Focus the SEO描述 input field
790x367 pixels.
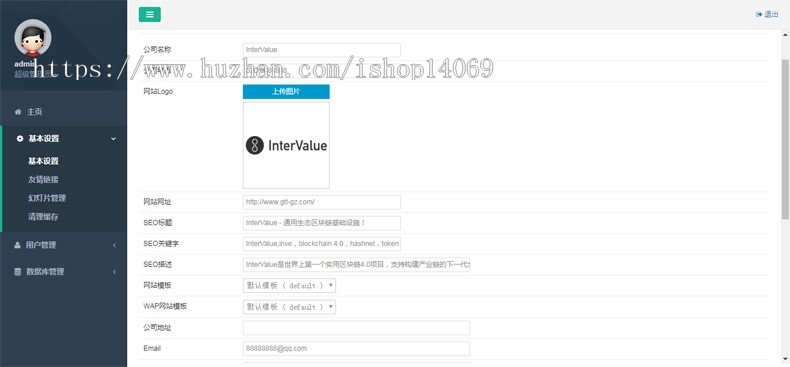(356, 265)
